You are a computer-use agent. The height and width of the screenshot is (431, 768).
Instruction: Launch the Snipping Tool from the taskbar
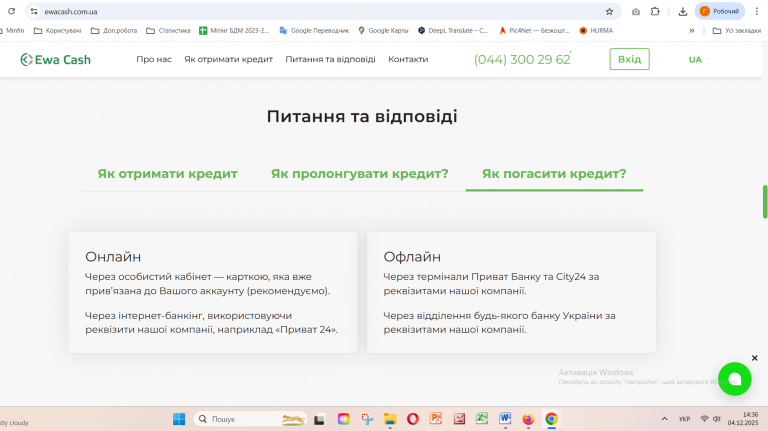(x=367, y=419)
